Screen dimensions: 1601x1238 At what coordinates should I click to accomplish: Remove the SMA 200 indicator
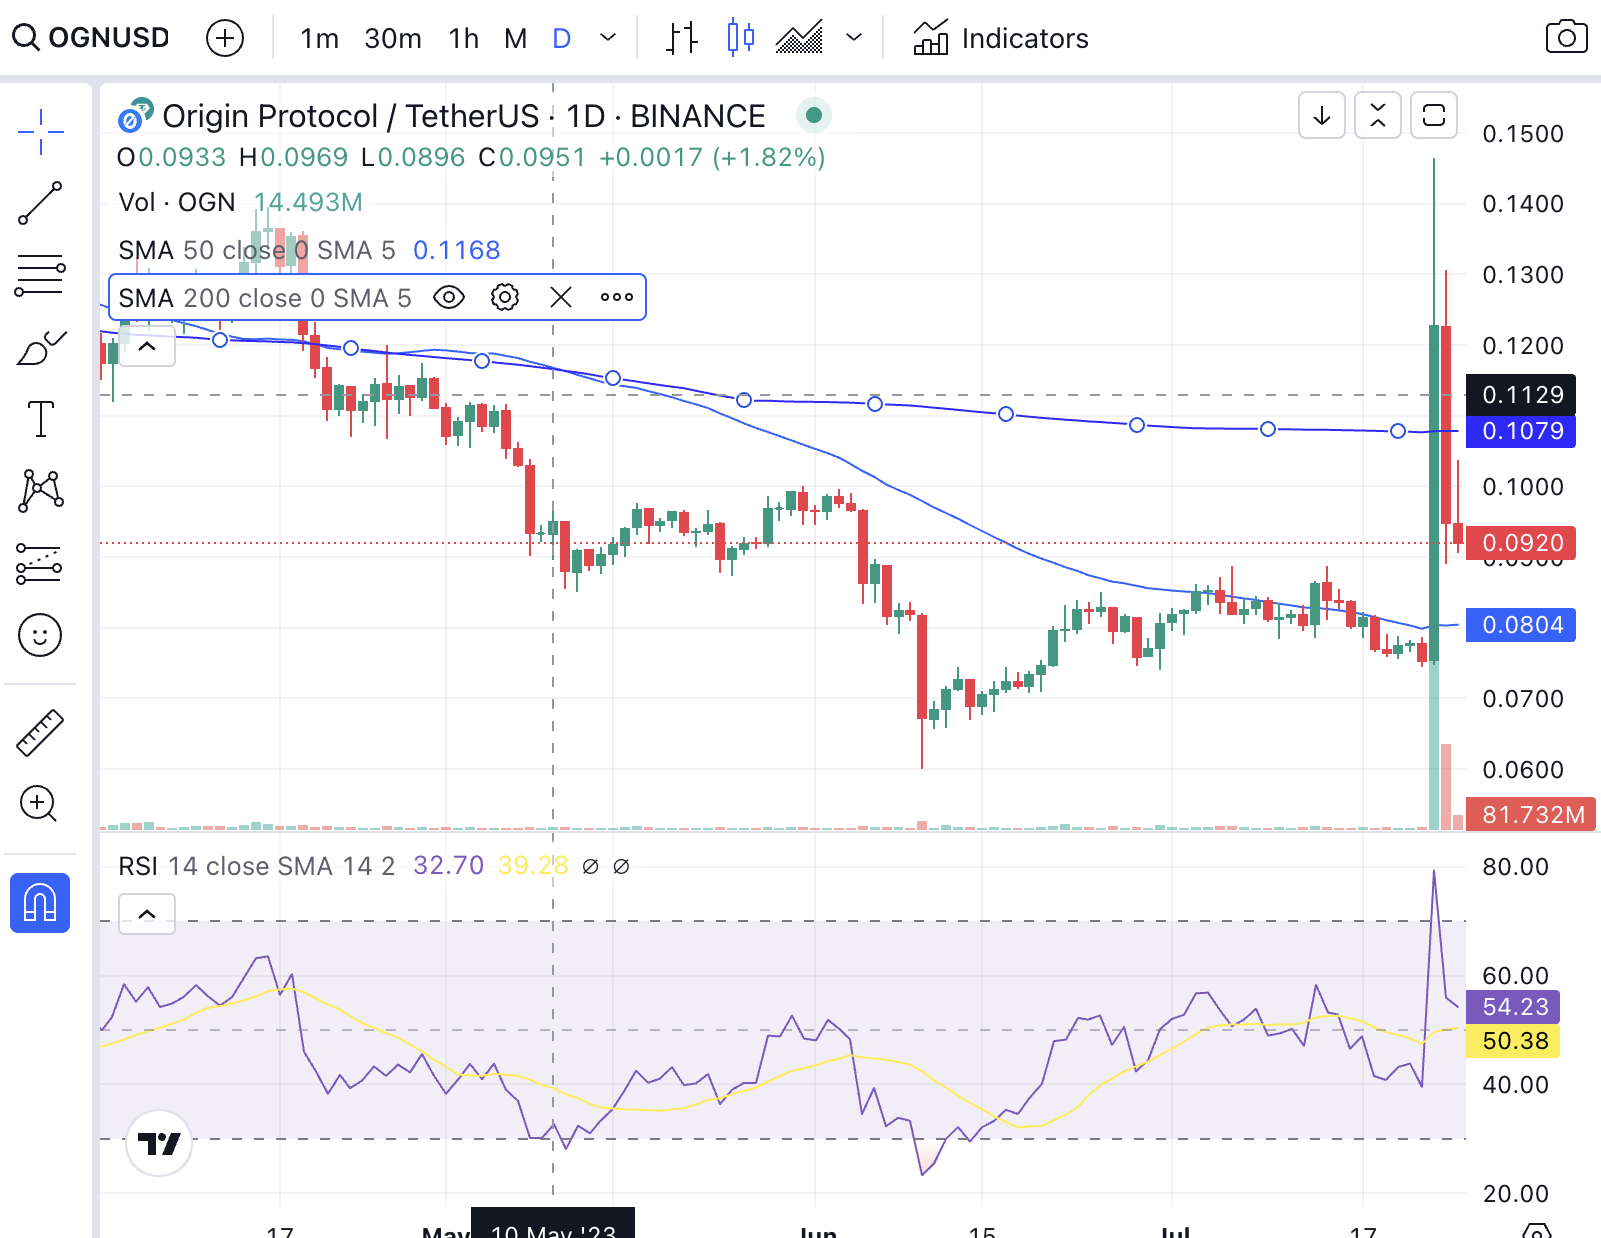[561, 297]
